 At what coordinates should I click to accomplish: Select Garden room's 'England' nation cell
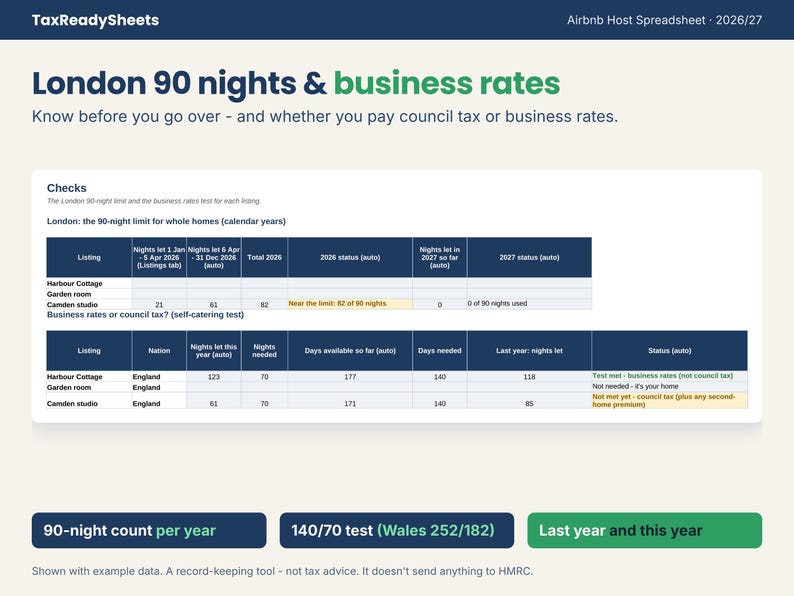tap(159, 387)
